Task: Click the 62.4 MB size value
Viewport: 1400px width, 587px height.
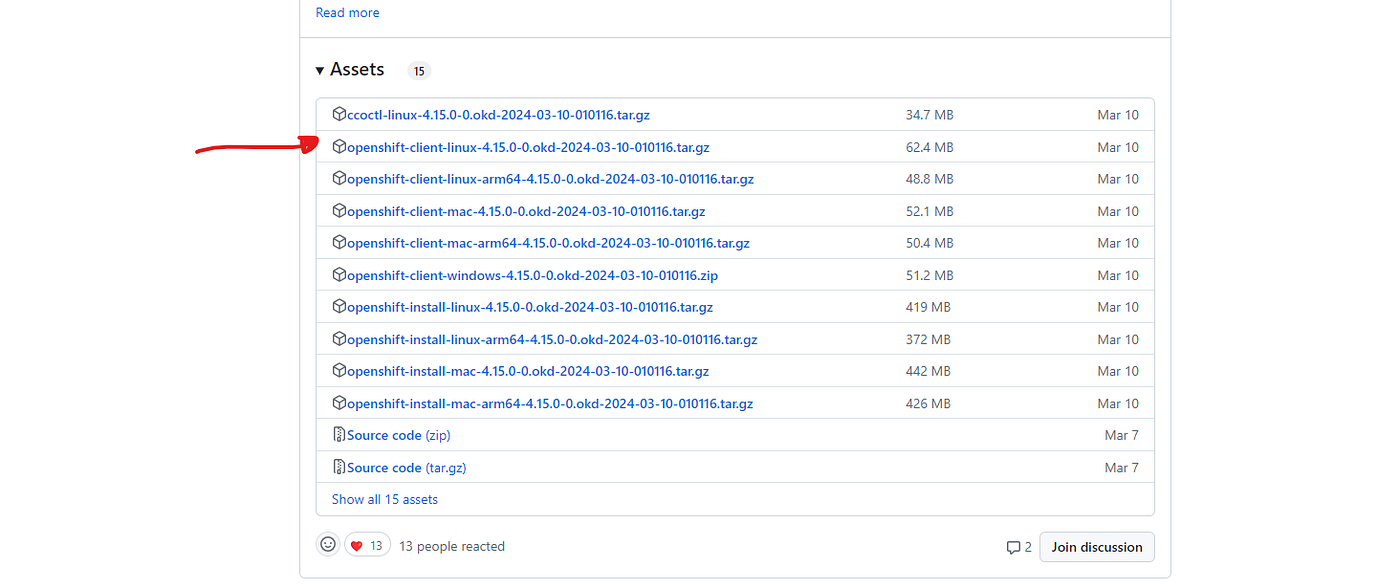Action: pos(930,147)
